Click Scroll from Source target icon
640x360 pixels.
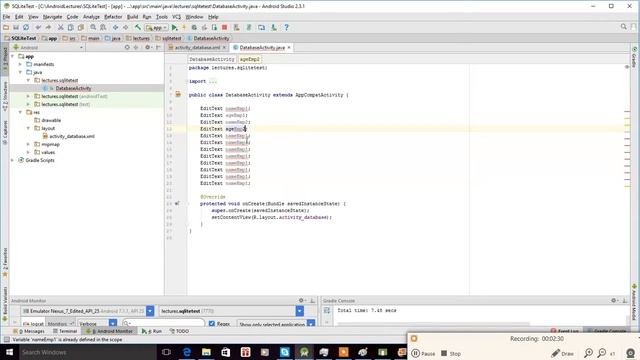127,47
